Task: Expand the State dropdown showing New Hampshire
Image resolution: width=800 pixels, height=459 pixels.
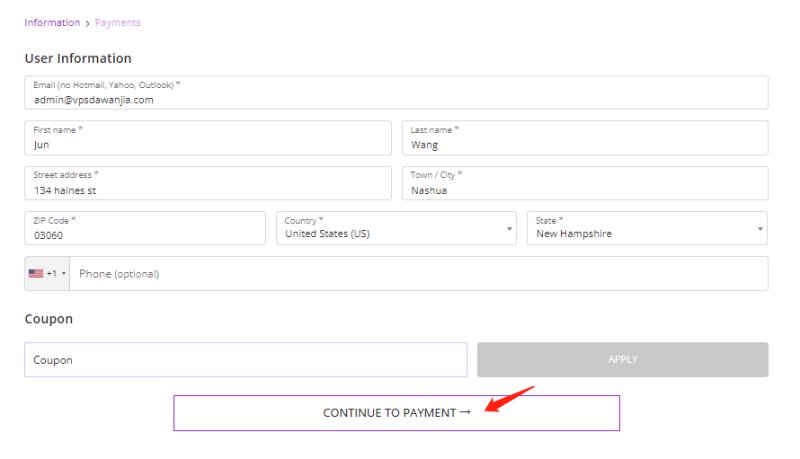Action: 647,228
